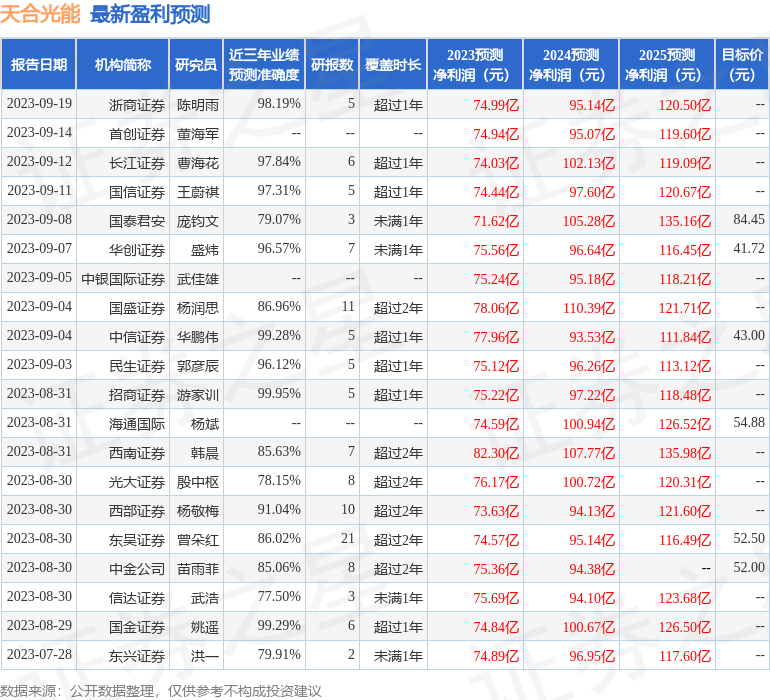Click the 天合光能 title text

click(40, 14)
